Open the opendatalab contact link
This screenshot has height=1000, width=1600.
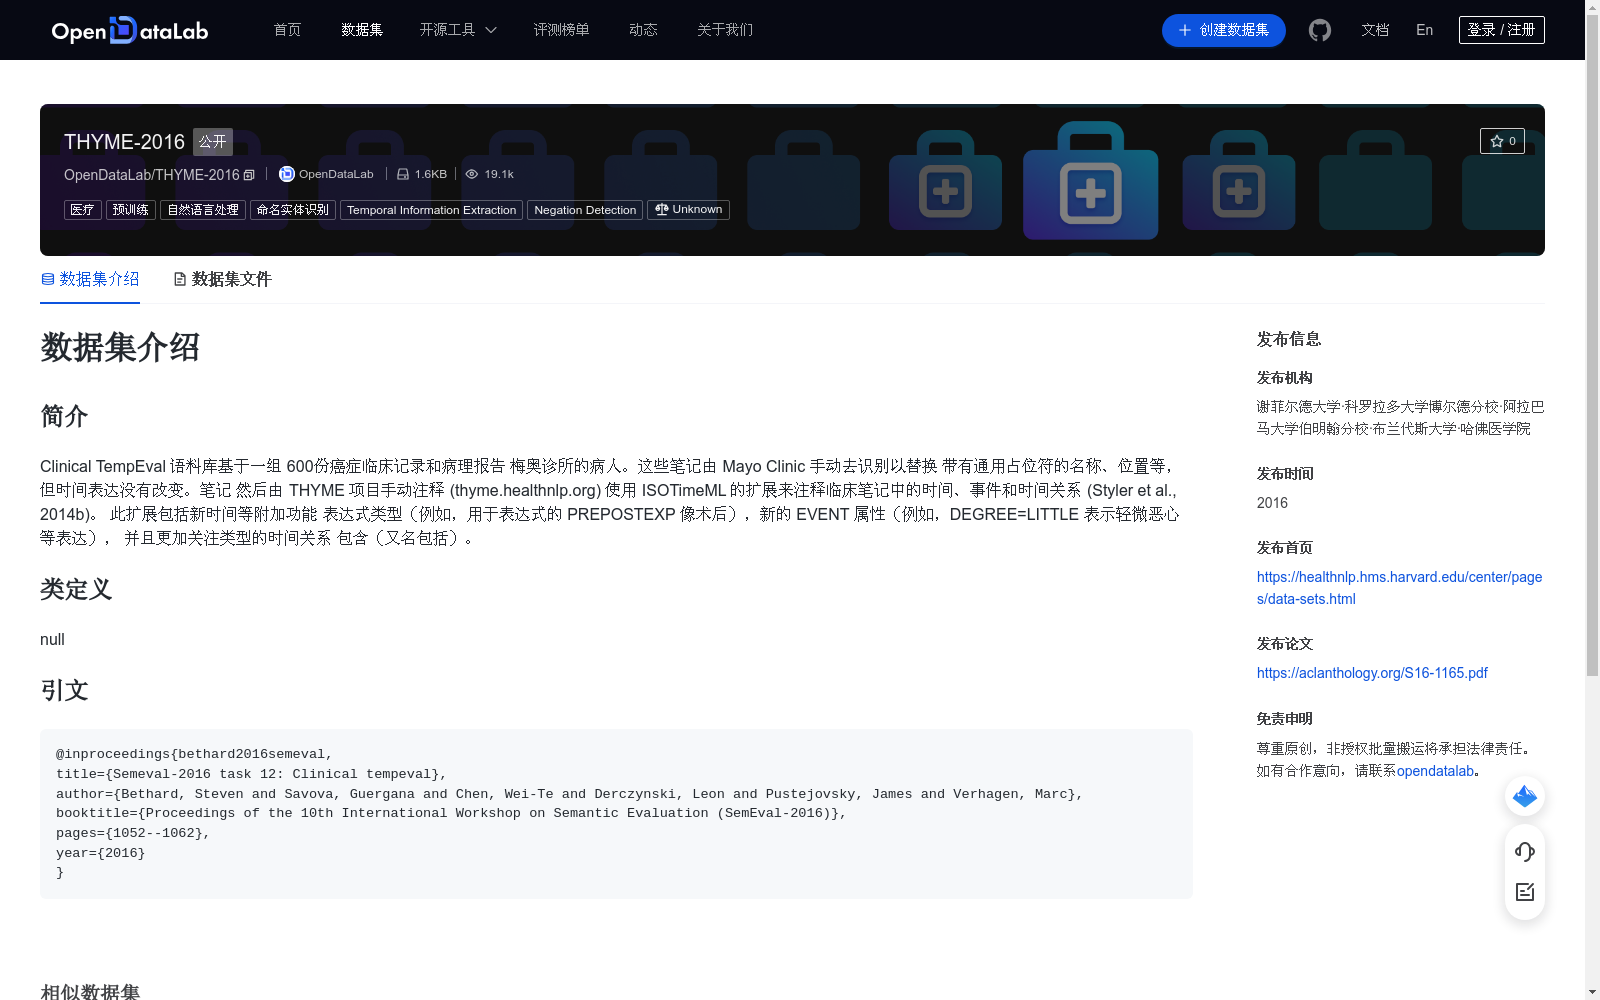click(x=1435, y=771)
